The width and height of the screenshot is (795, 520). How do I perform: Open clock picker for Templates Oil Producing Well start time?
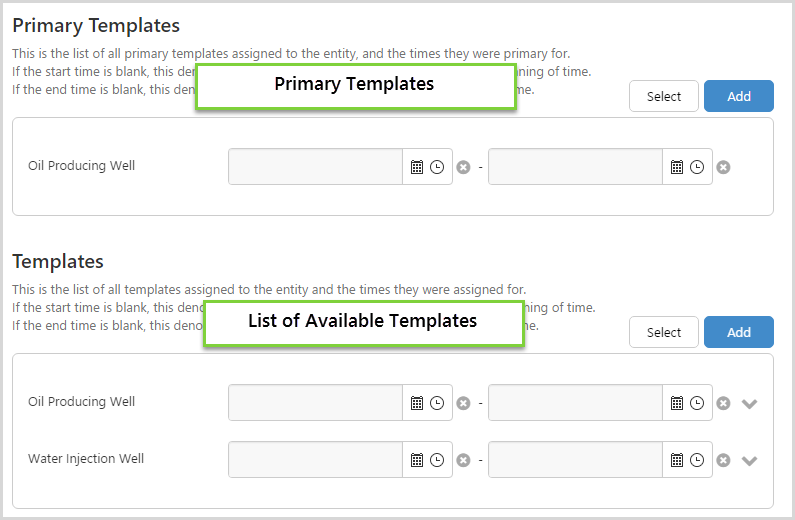tap(437, 403)
